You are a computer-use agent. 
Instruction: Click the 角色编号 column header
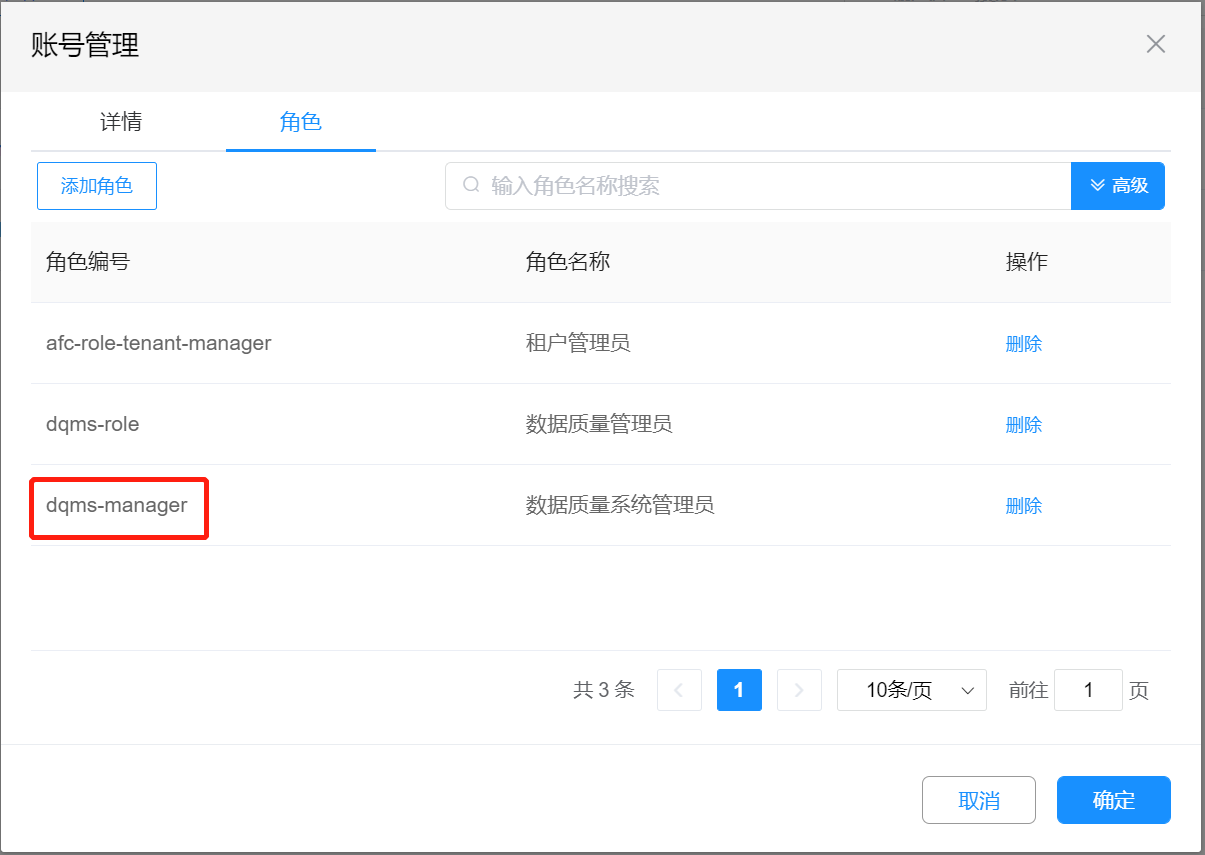click(x=88, y=262)
